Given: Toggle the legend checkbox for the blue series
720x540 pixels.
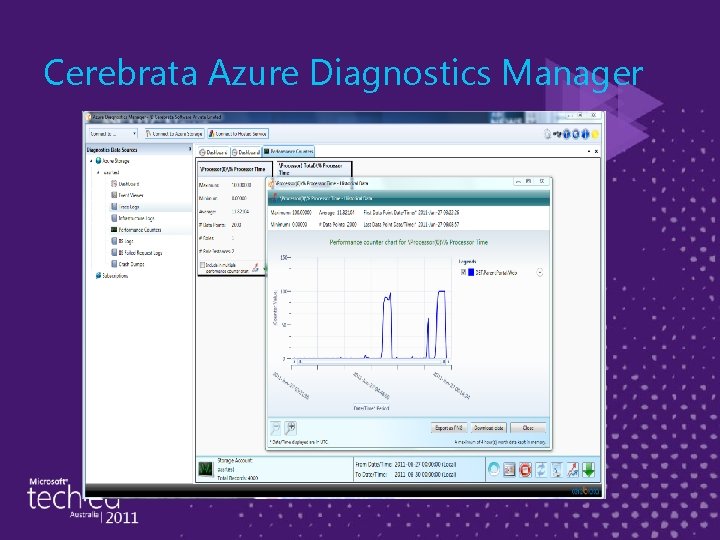Looking at the screenshot, I should click(x=463, y=272).
